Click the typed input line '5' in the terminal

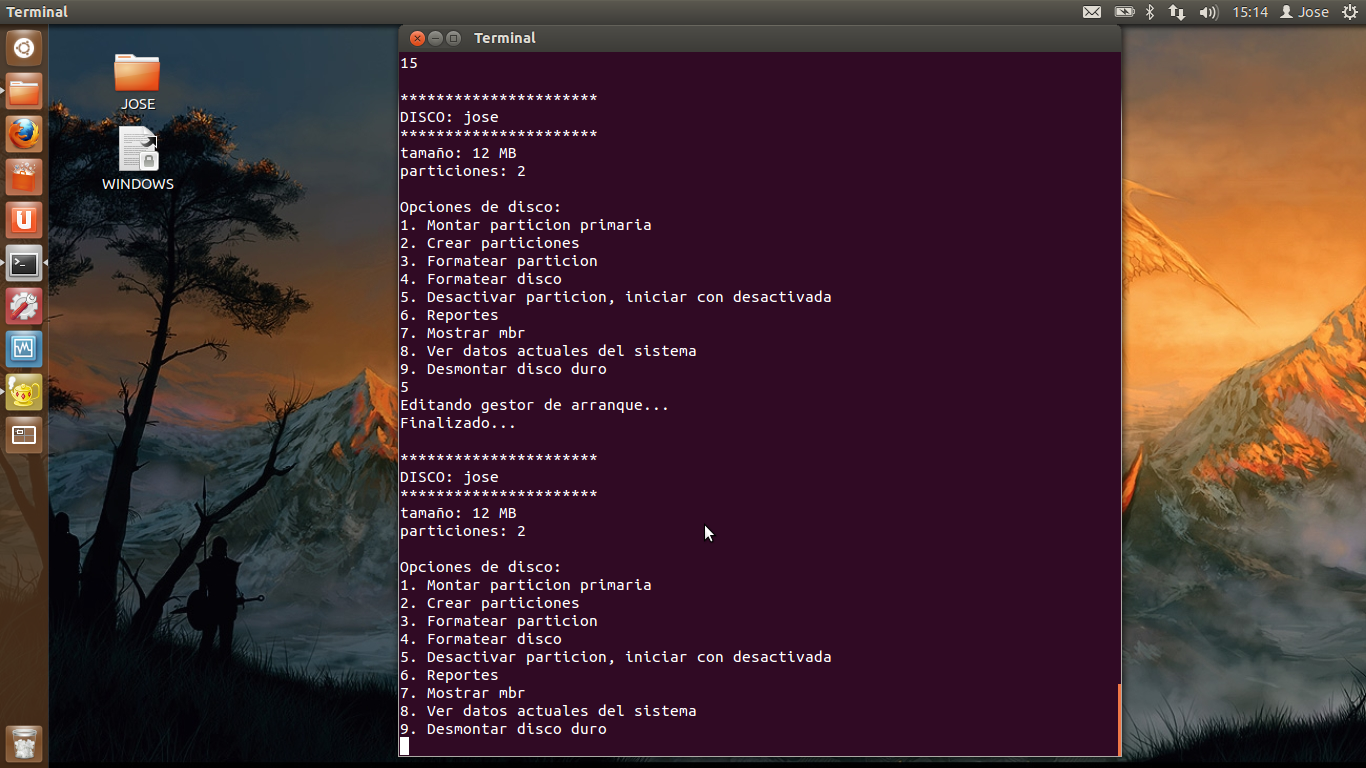(x=404, y=387)
